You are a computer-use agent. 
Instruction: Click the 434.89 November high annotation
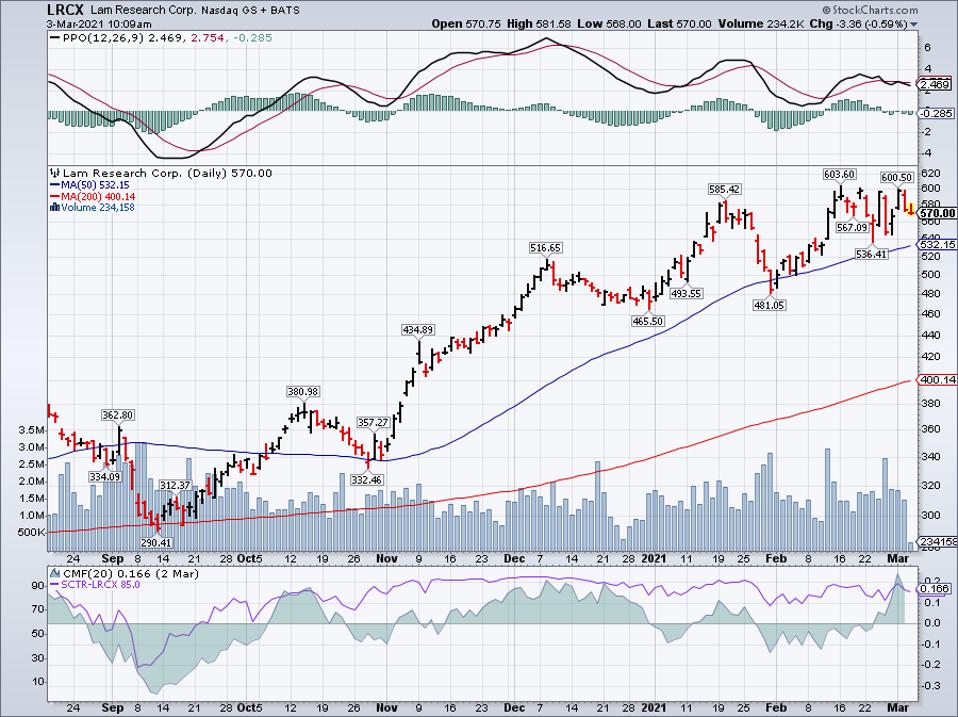(418, 330)
